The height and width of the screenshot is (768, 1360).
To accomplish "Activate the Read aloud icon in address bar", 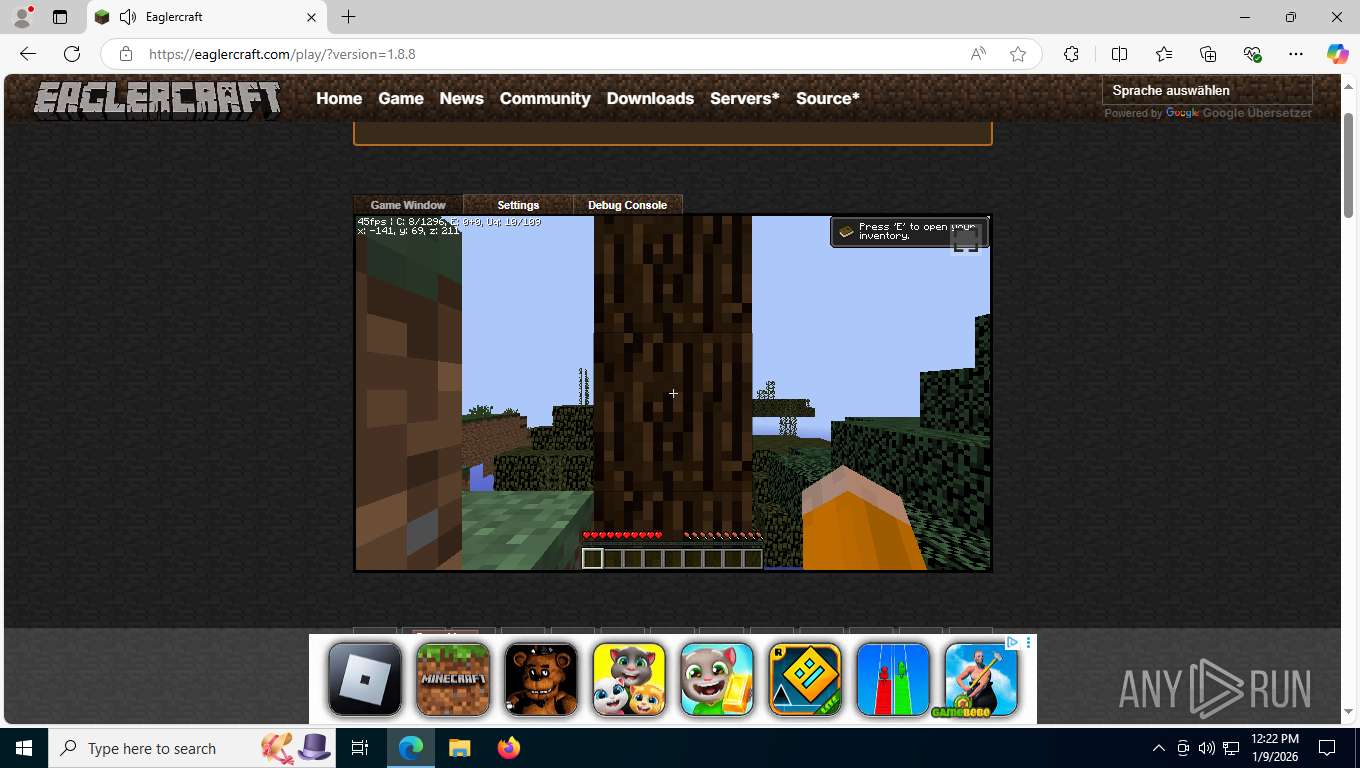I will [x=978, y=54].
